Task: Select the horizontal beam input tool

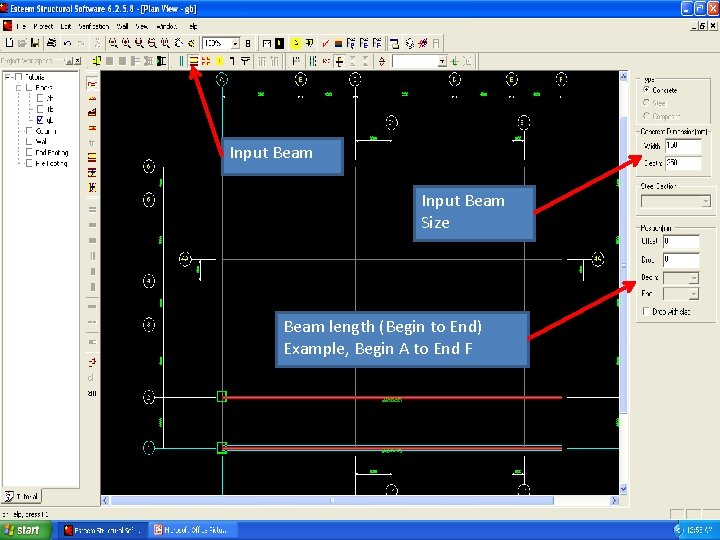Action: point(194,61)
